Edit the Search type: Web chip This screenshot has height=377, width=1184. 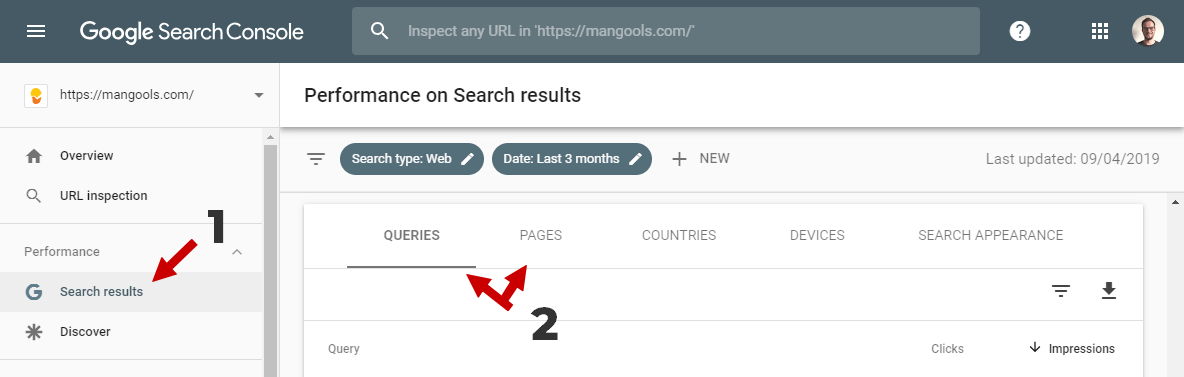[412, 159]
